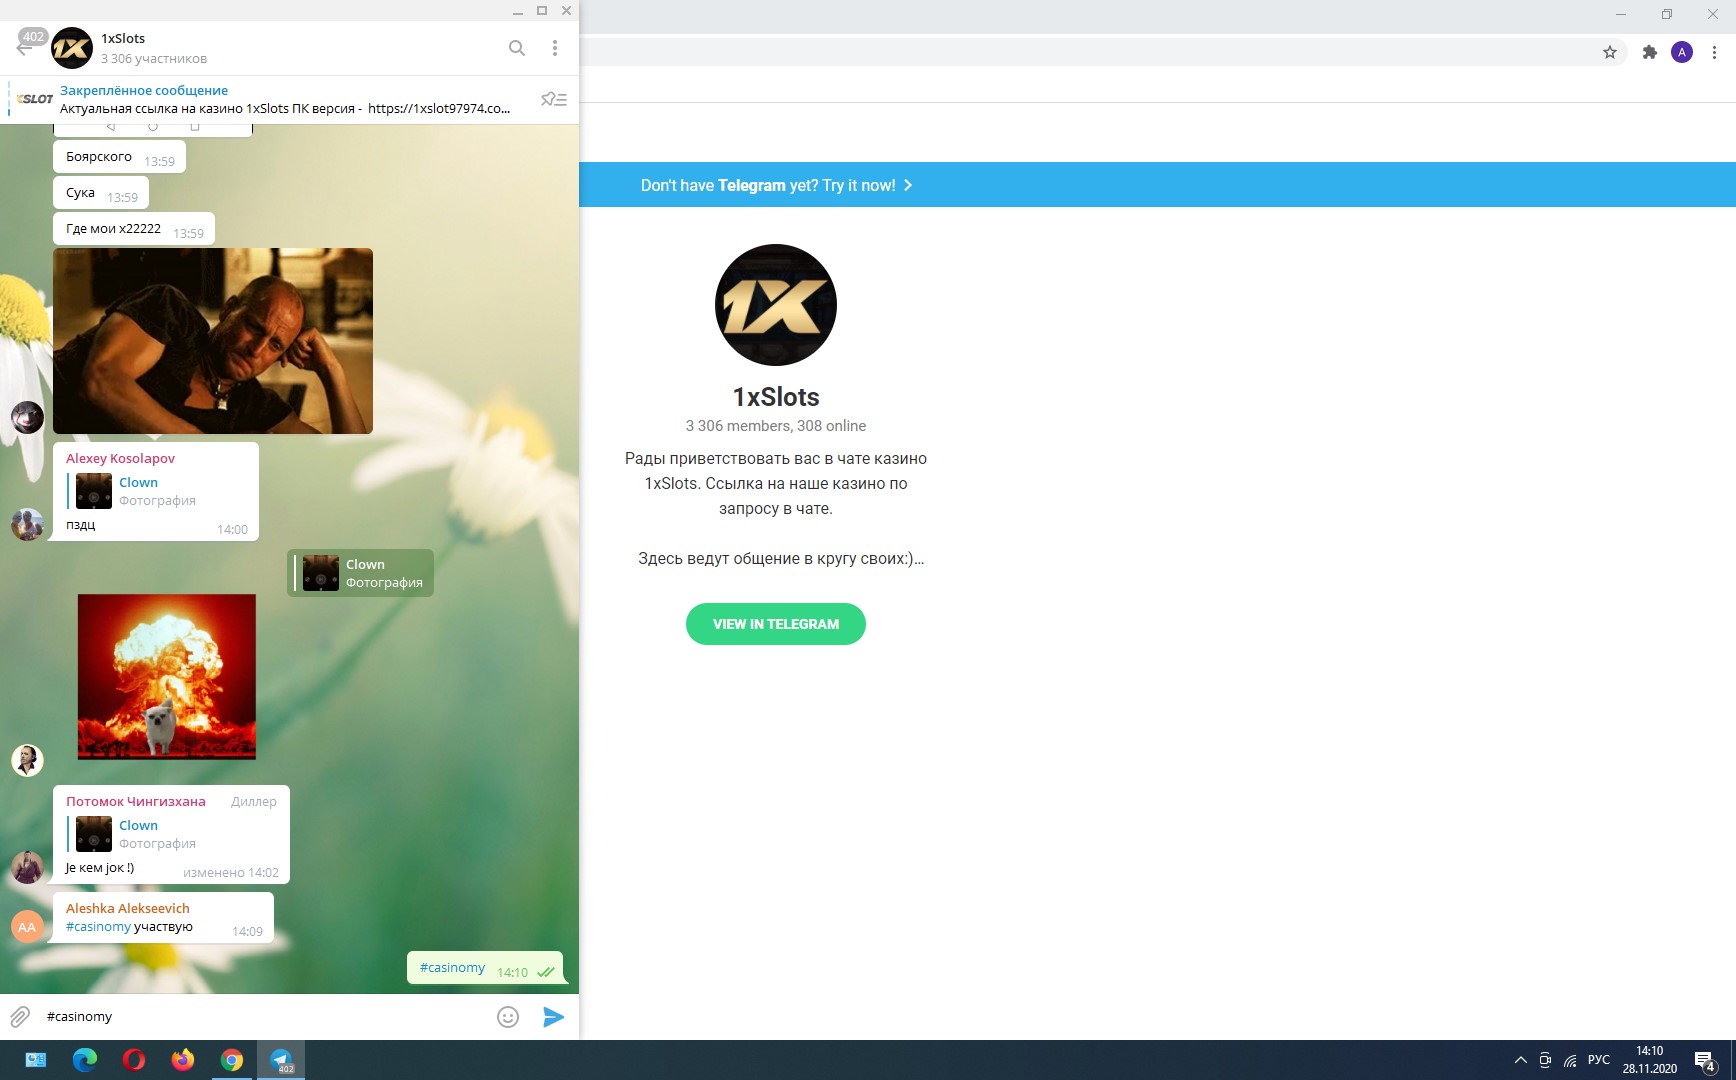Open the Telegram chat options menu
The image size is (1736, 1080).
[x=555, y=48]
